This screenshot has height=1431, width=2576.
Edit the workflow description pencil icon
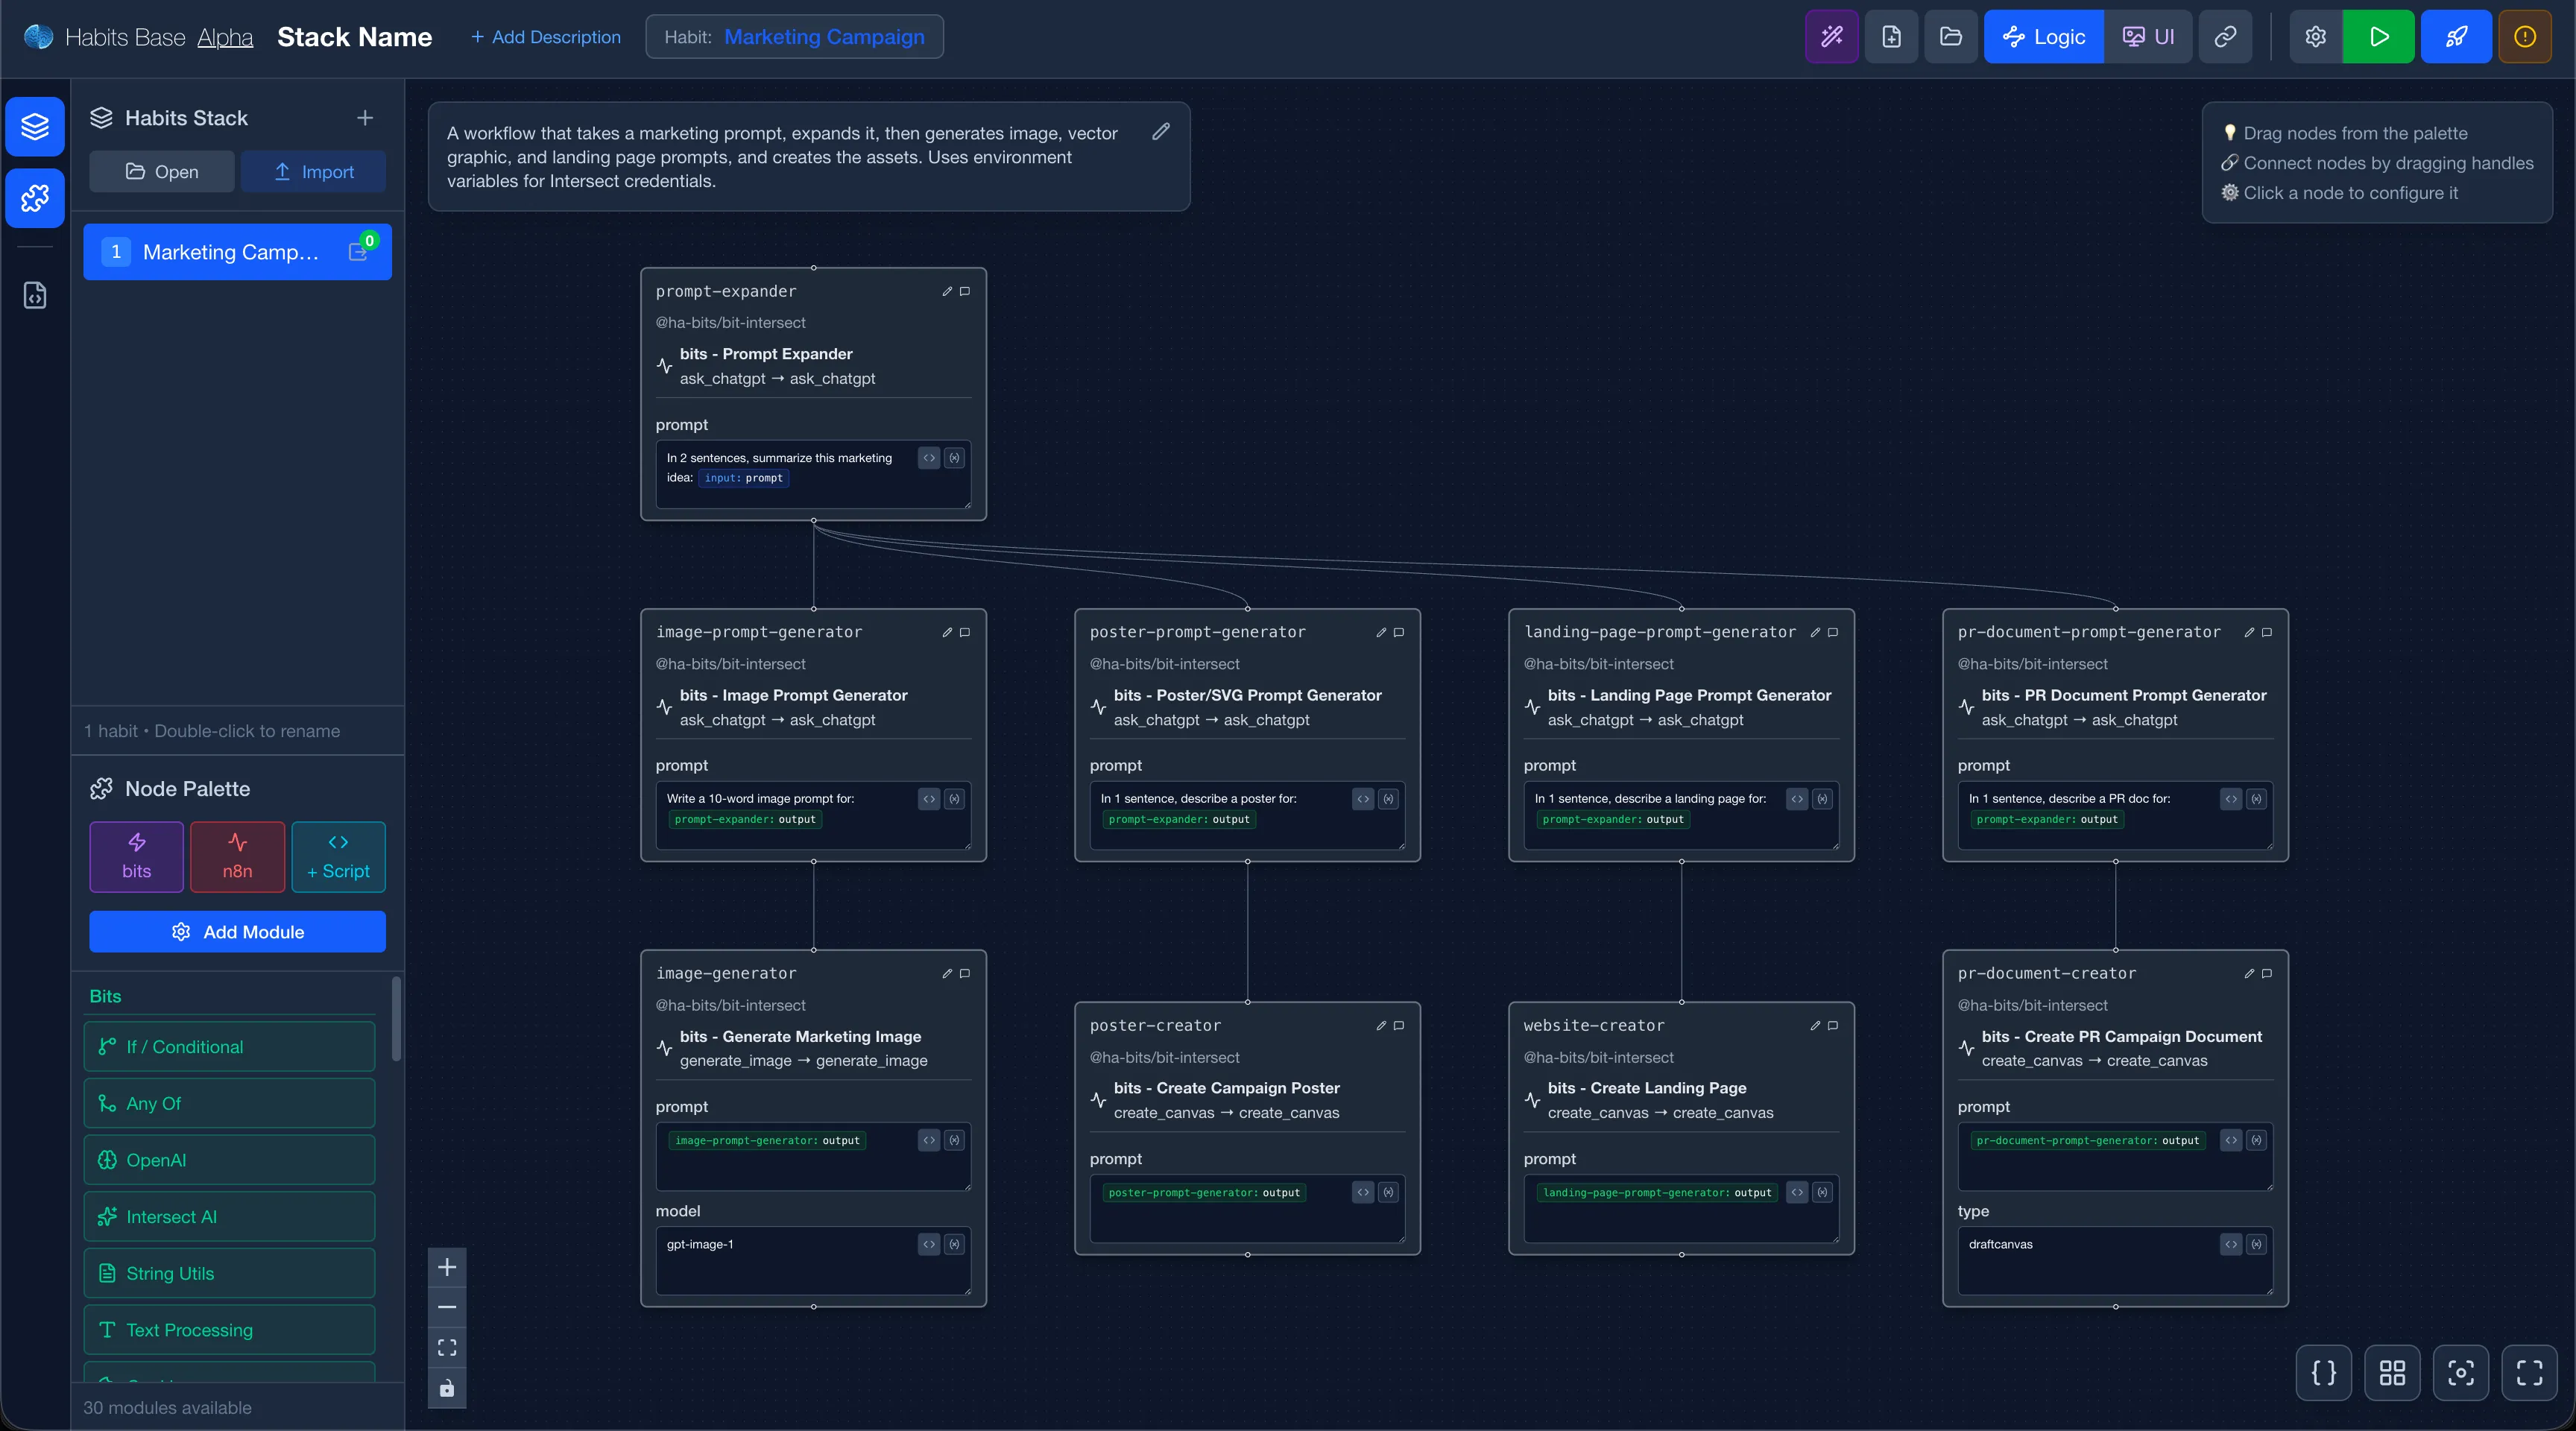coord(1160,132)
